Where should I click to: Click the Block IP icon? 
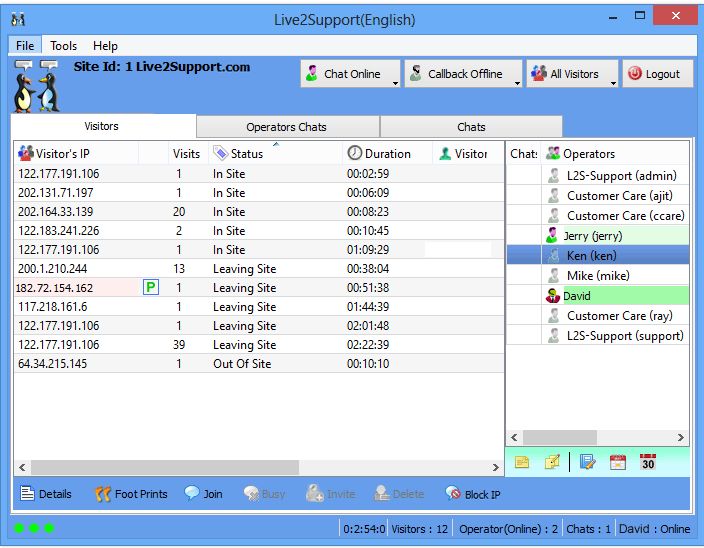coord(453,494)
